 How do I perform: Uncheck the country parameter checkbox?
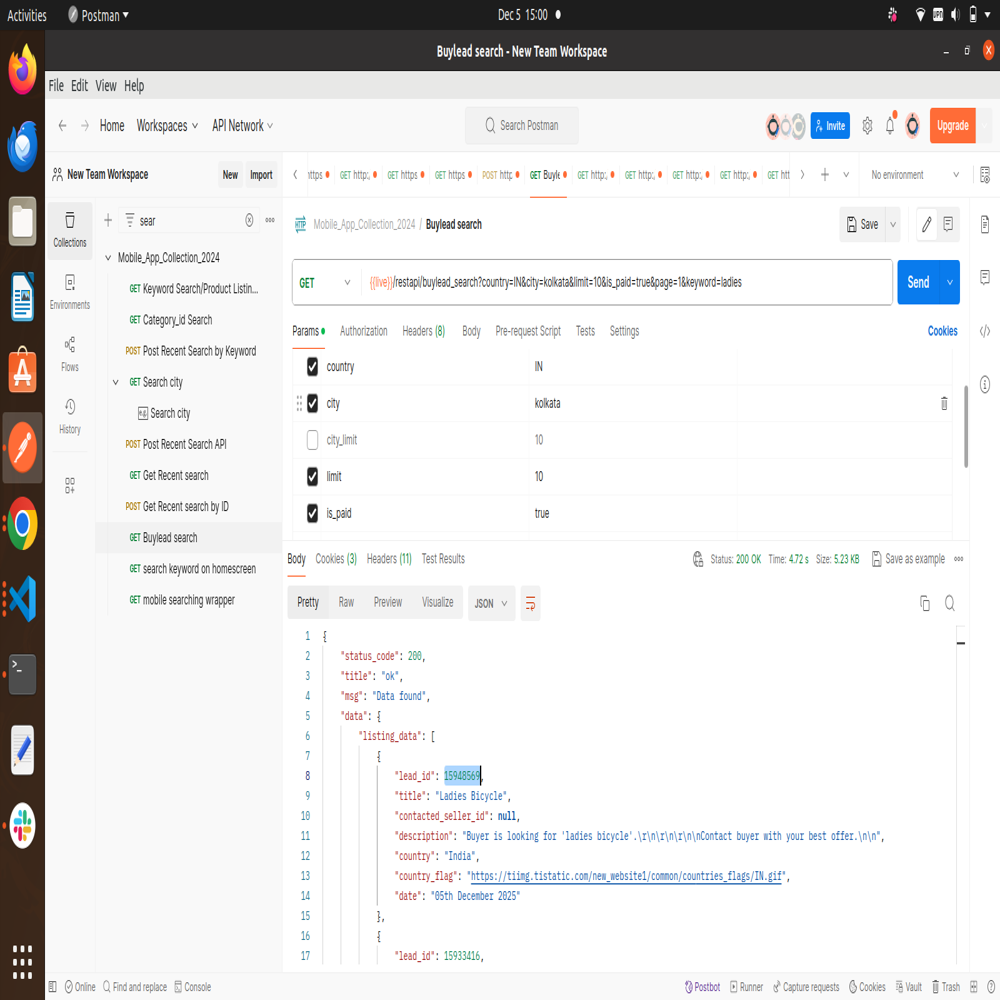[312, 367]
